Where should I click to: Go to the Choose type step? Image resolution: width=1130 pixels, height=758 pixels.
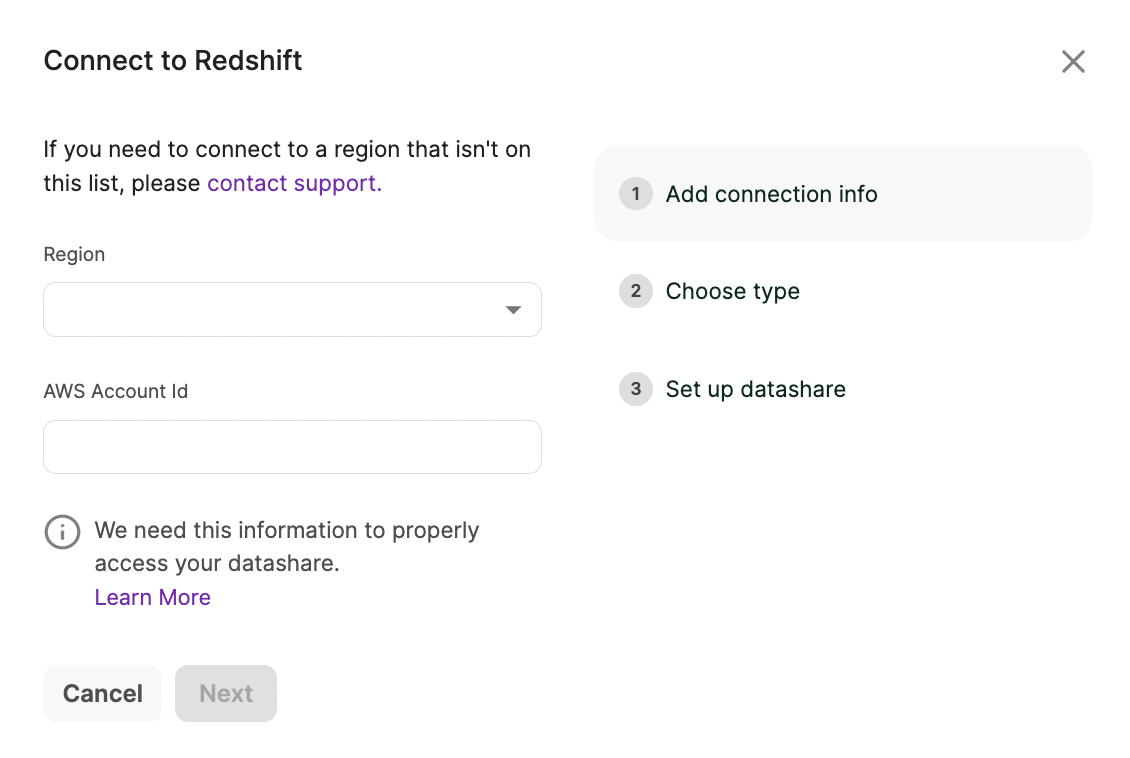(x=732, y=292)
